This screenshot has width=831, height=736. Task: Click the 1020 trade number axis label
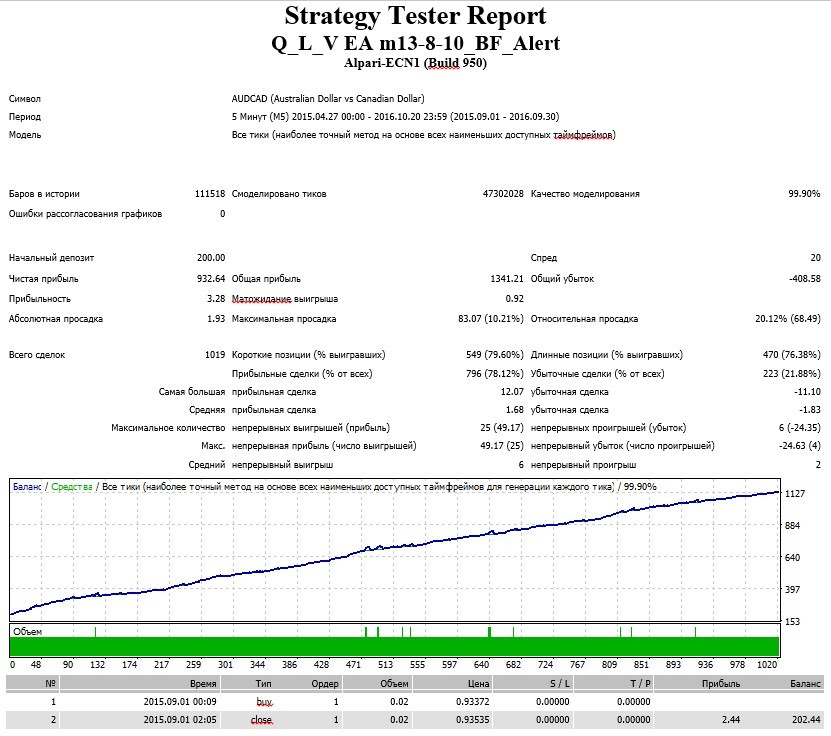click(767, 665)
